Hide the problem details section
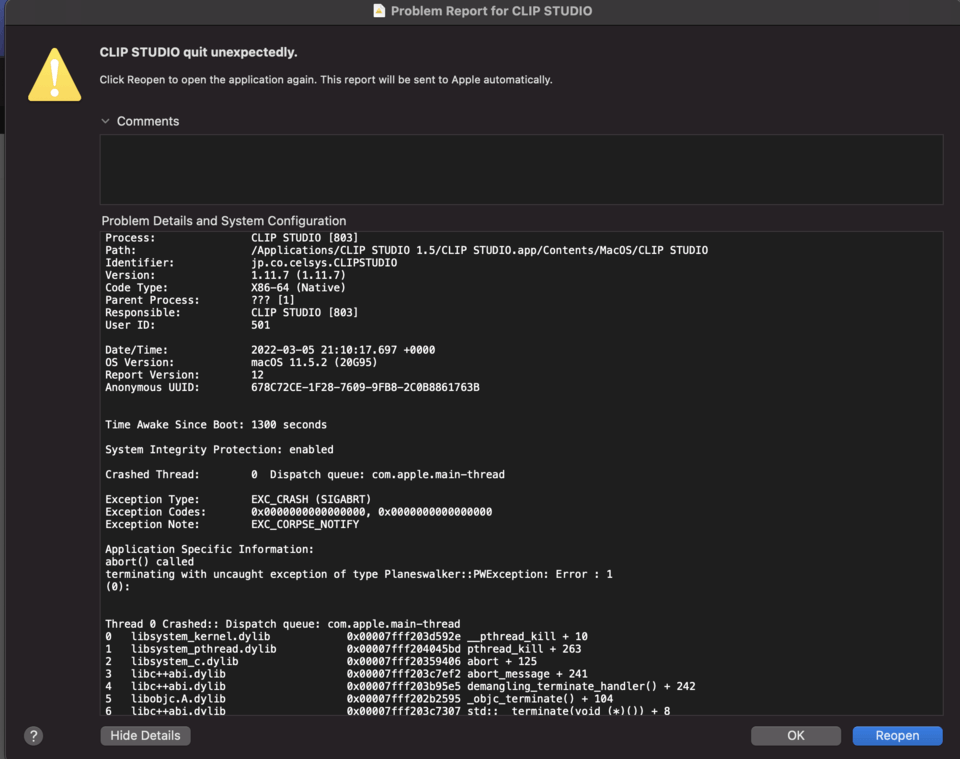The image size is (960, 759). point(145,735)
